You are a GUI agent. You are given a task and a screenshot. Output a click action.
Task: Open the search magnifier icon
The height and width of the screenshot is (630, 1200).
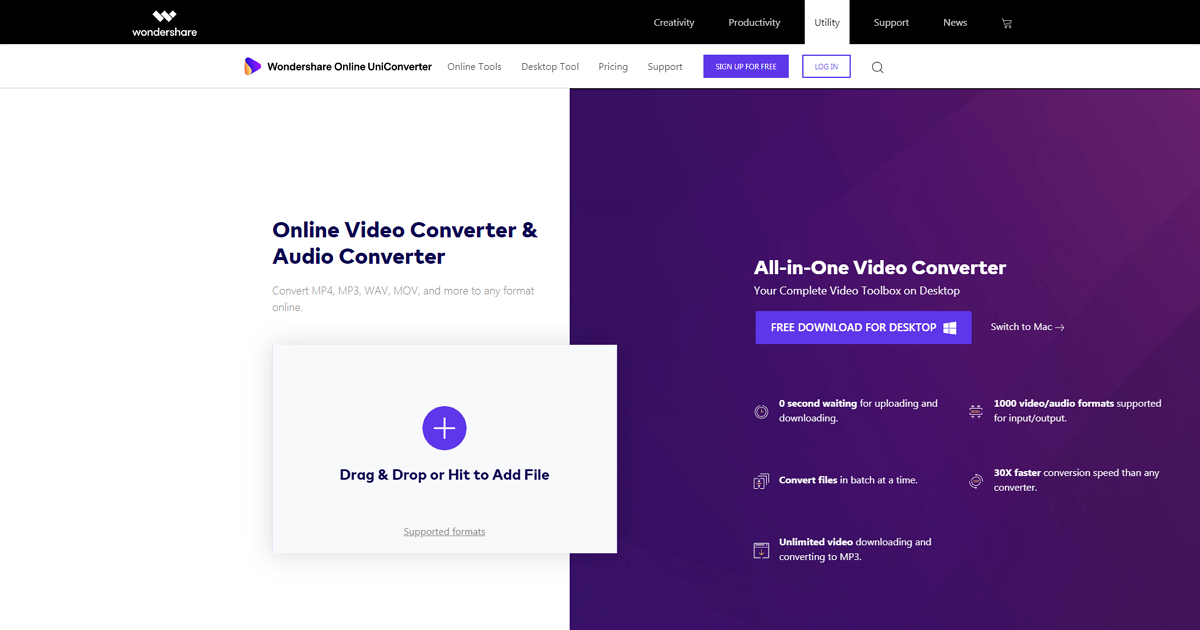point(877,67)
